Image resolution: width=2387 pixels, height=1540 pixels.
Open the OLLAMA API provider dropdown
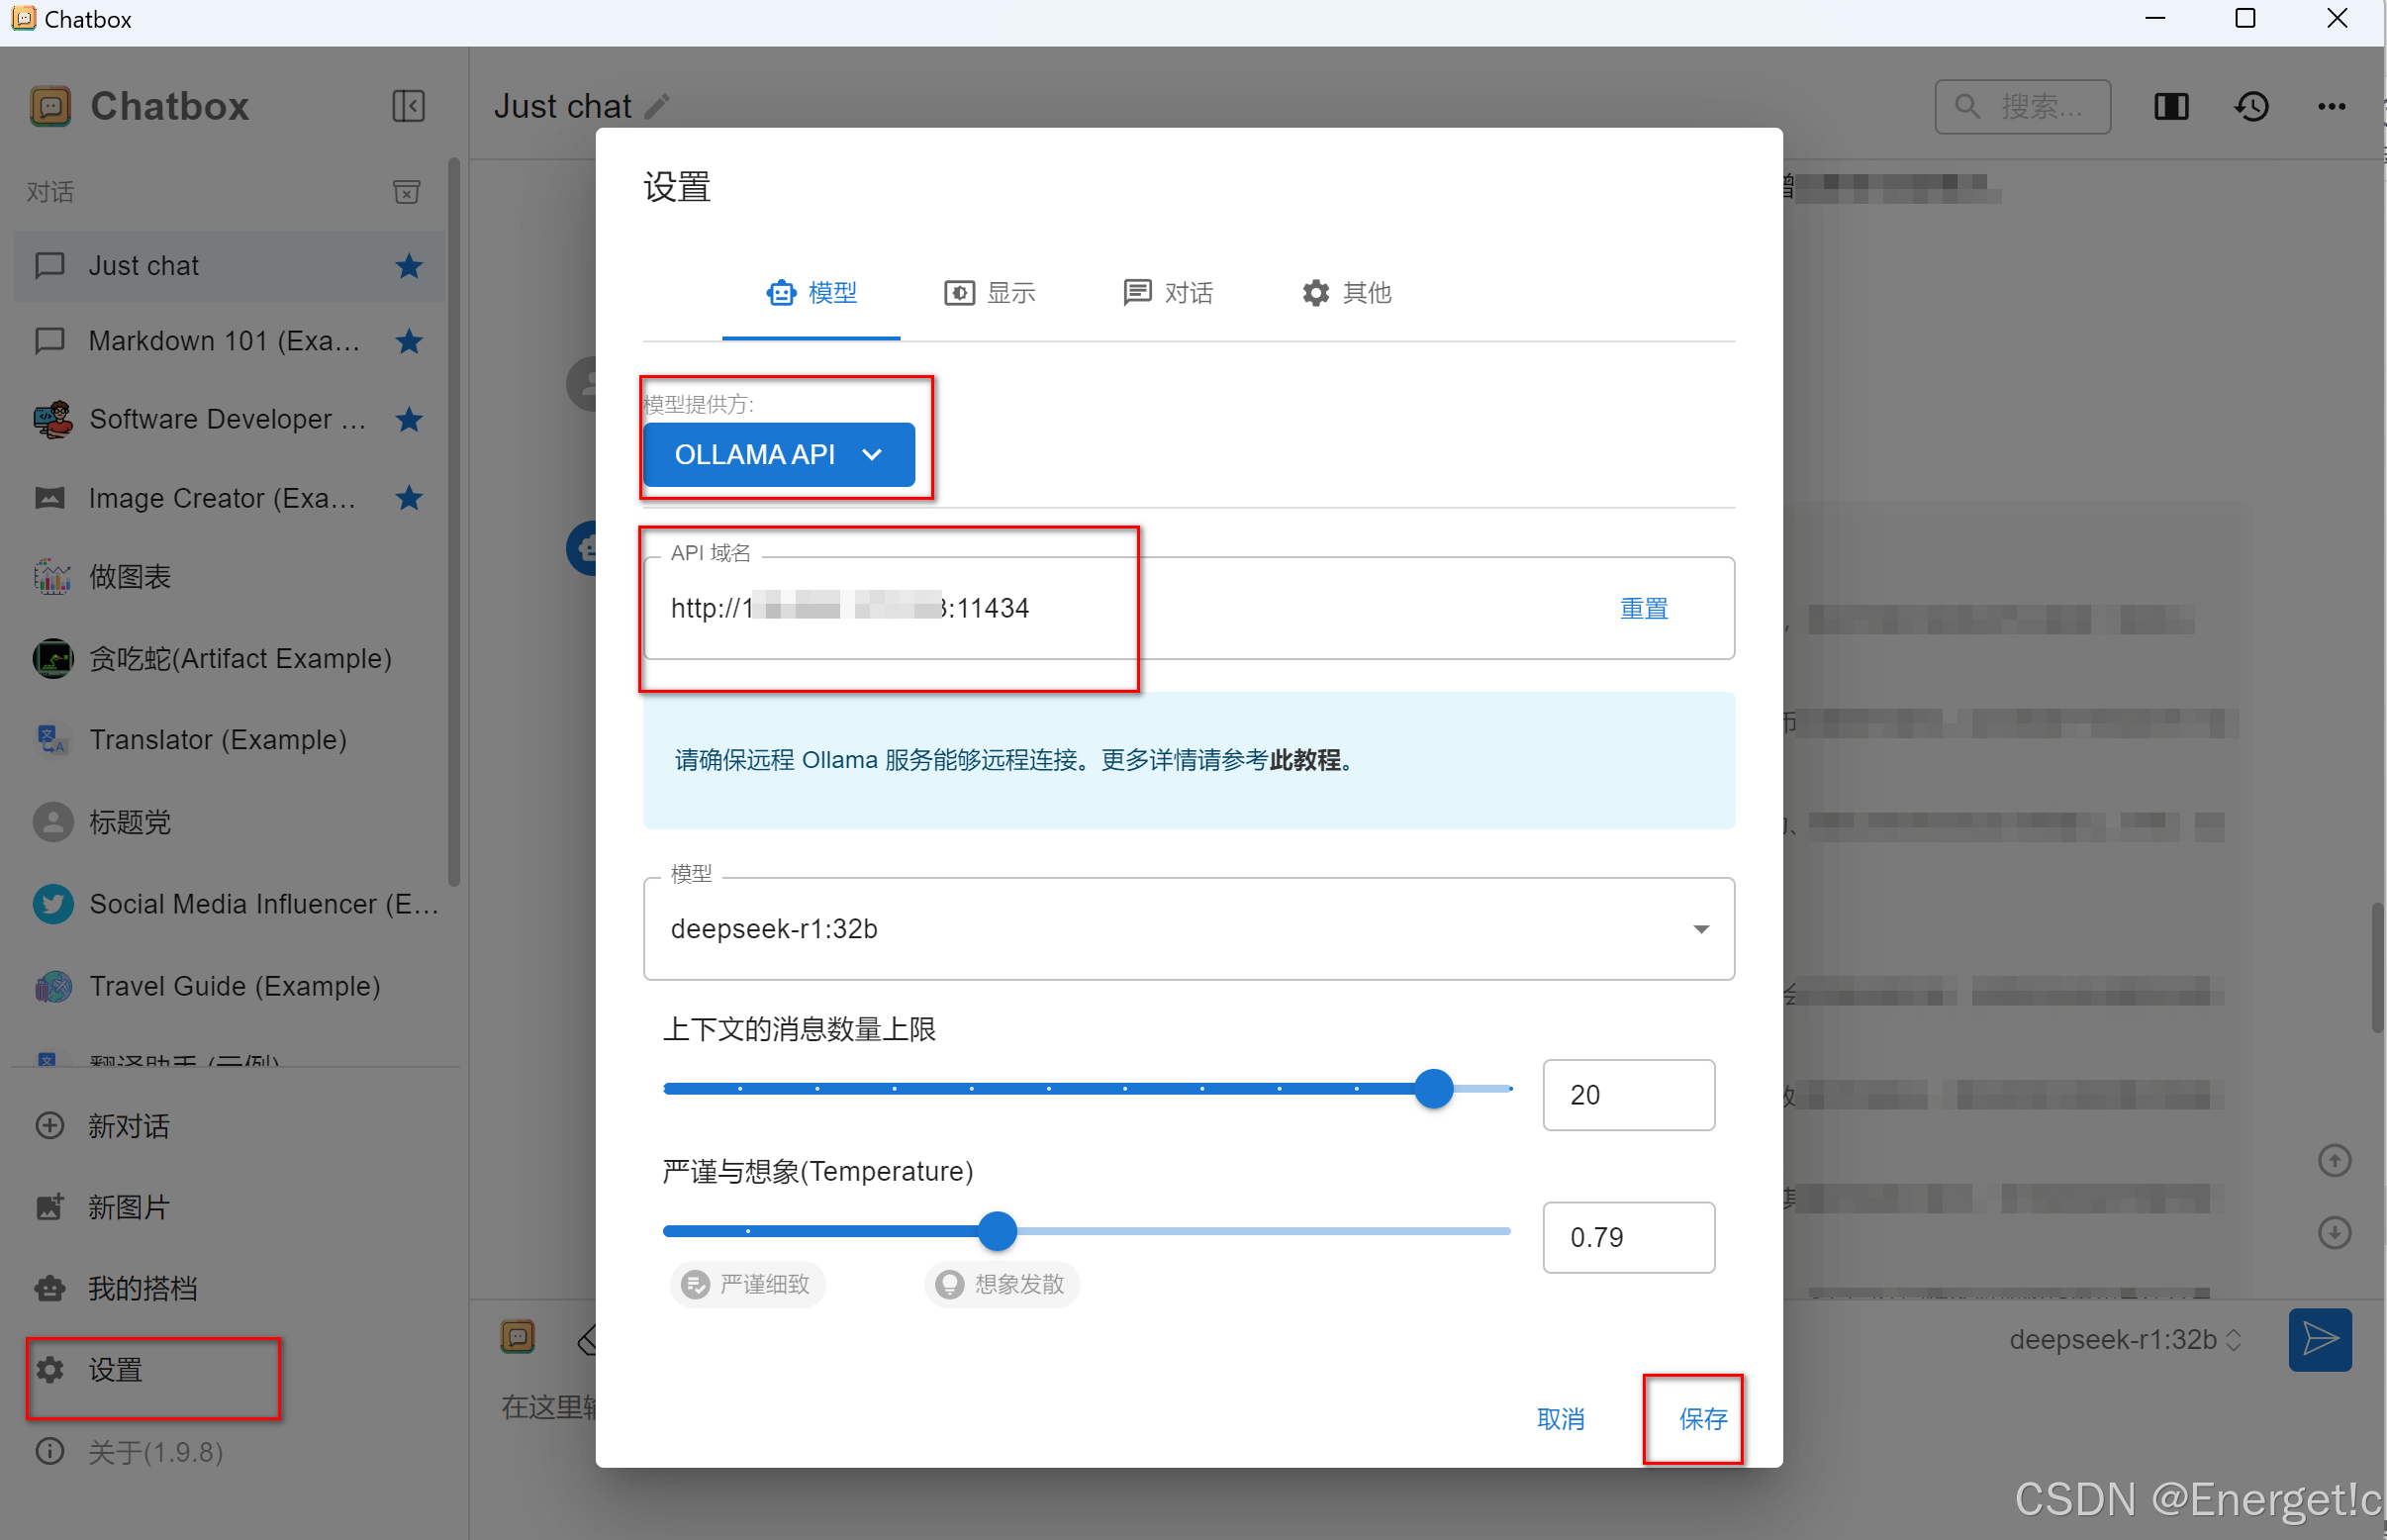(x=778, y=454)
